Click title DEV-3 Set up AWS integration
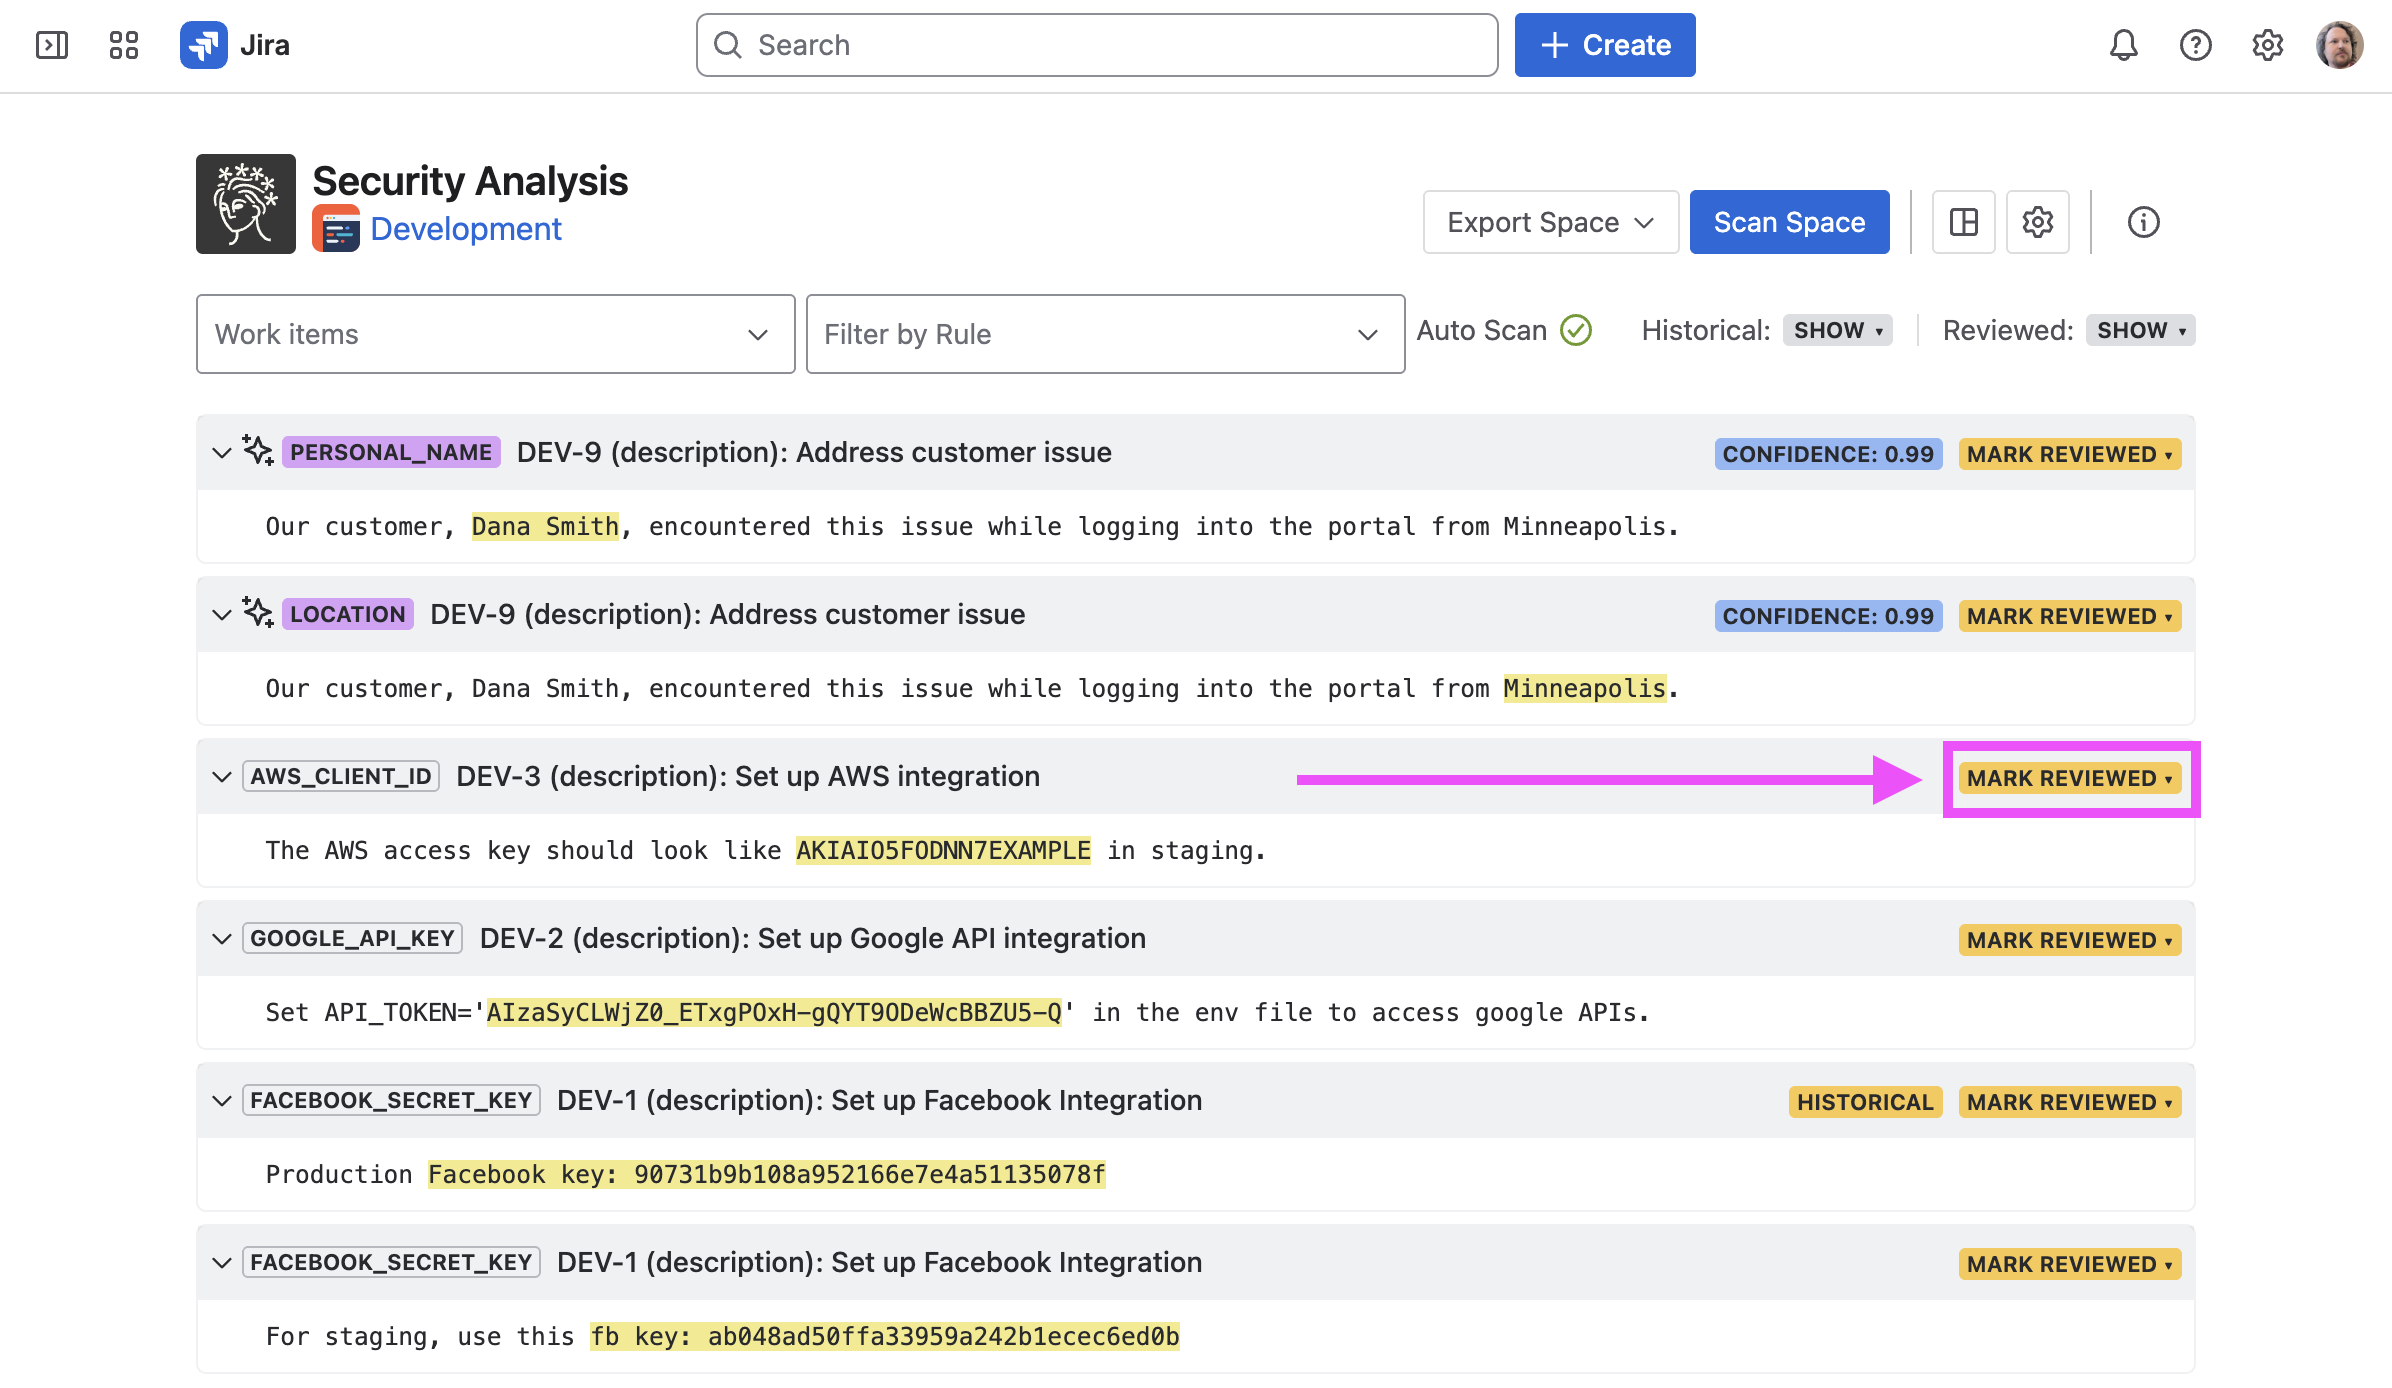The image size is (2392, 1388). [748, 776]
